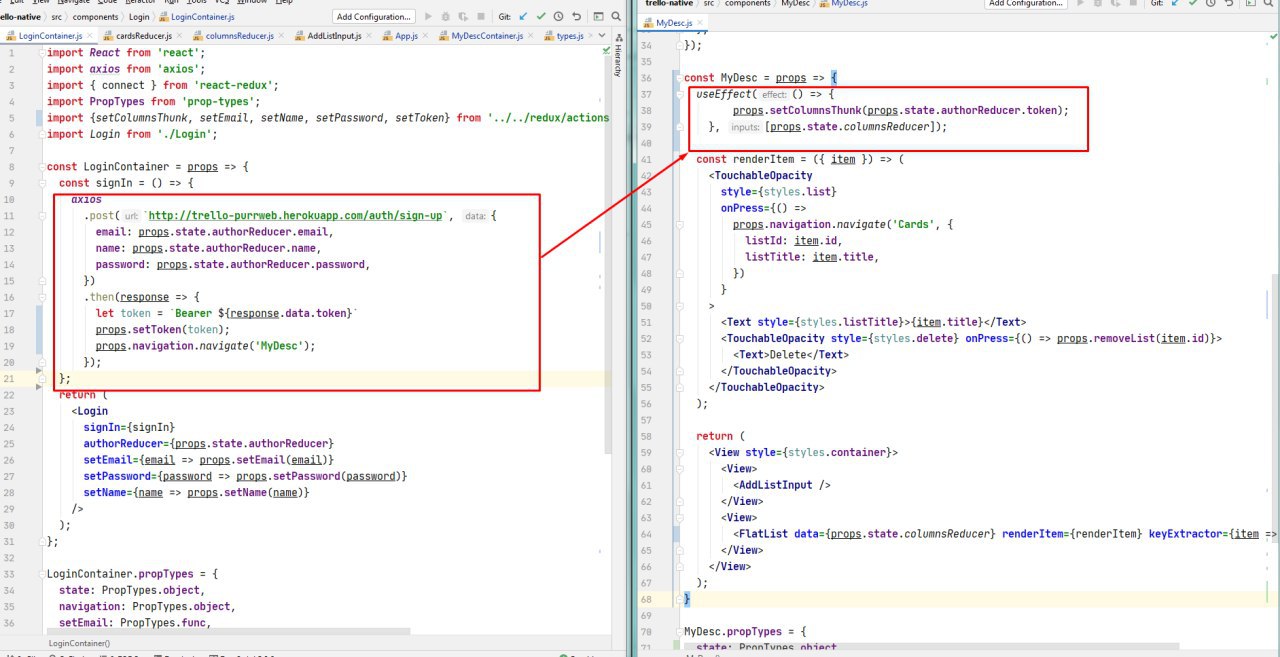The width and height of the screenshot is (1280, 657).
Task: Close the cardsReducer.js tab
Action: tap(179, 36)
